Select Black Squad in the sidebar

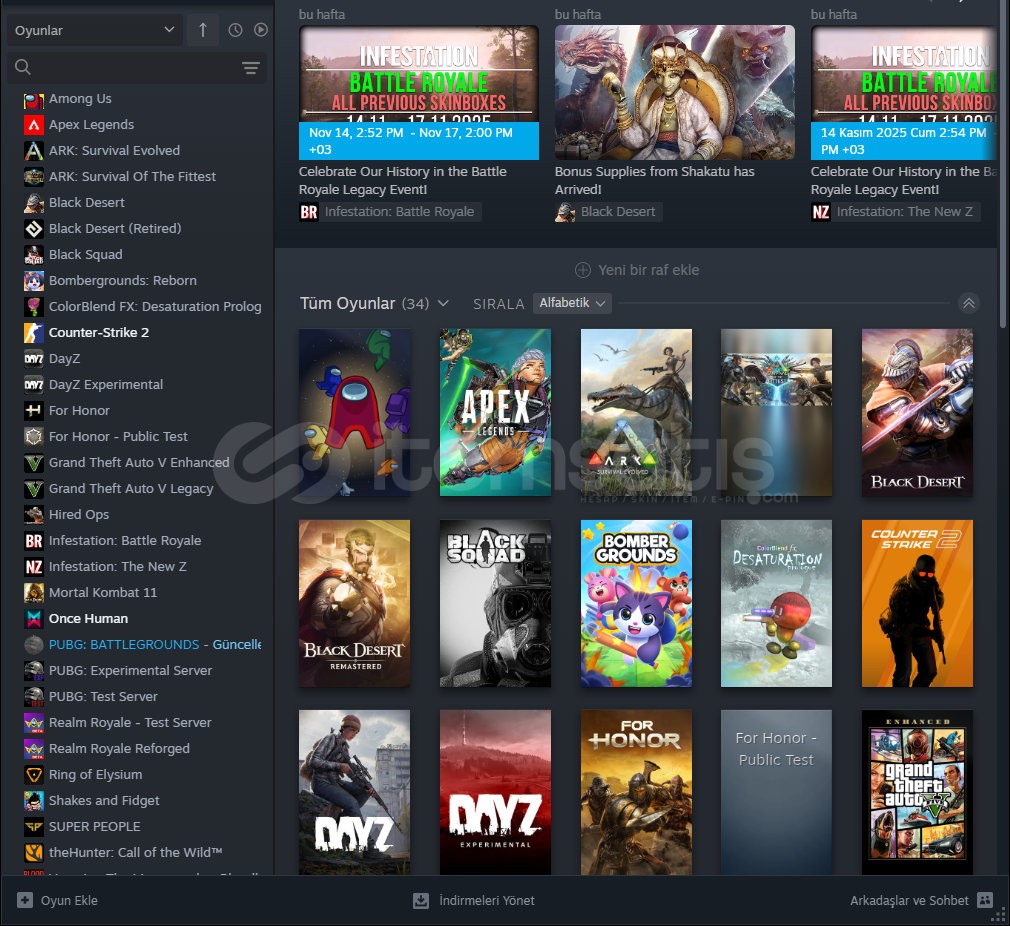85,254
